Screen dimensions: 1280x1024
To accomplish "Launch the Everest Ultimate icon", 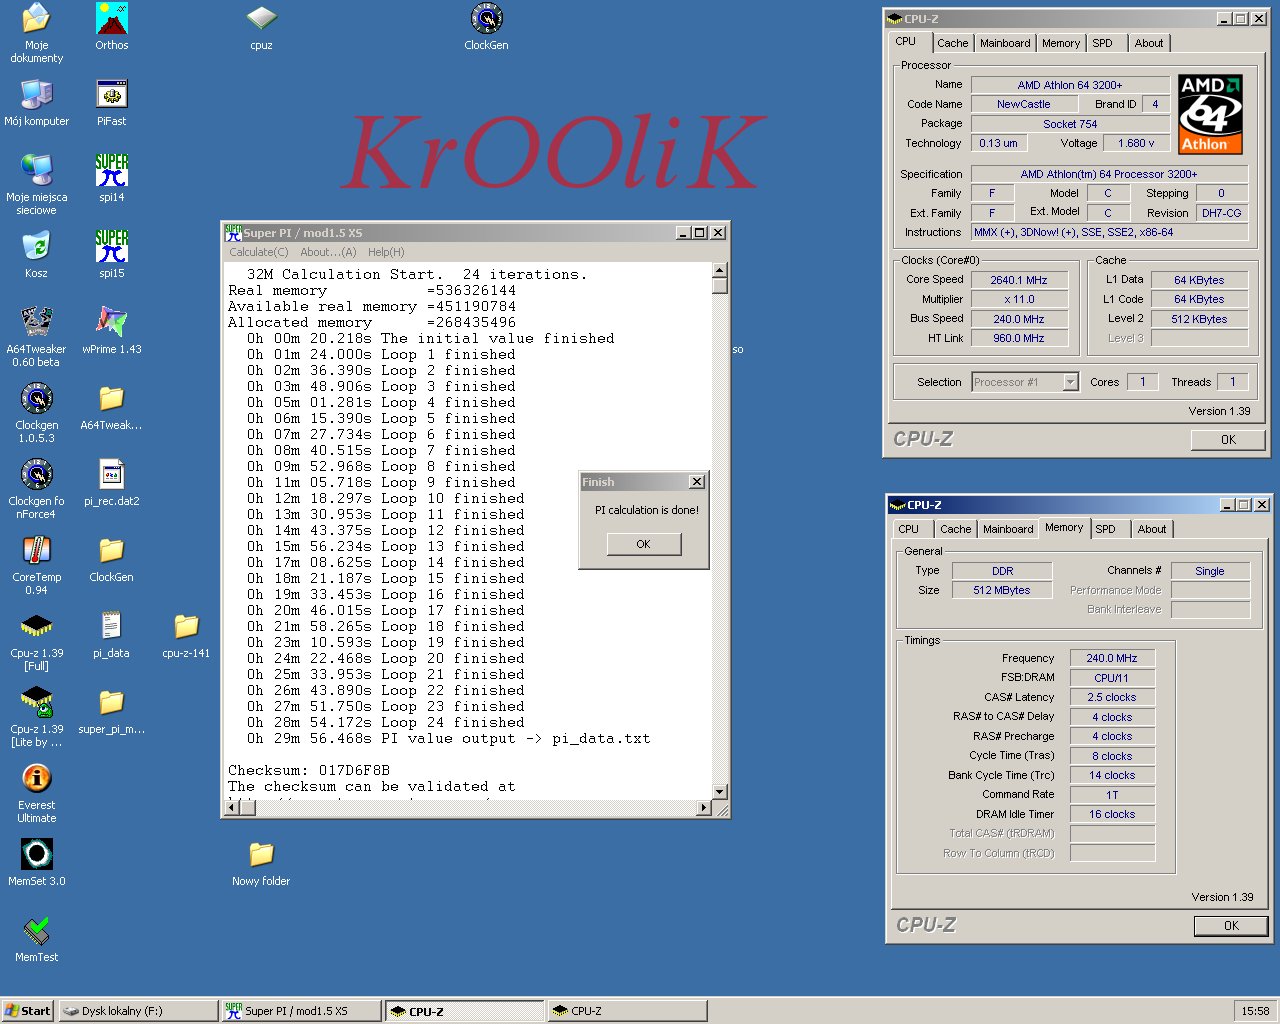I will [36, 792].
